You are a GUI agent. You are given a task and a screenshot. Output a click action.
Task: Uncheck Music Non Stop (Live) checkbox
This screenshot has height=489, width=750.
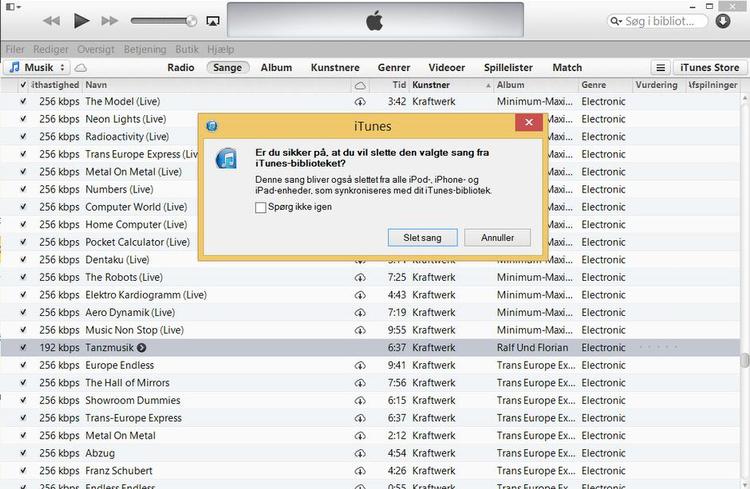[23, 330]
